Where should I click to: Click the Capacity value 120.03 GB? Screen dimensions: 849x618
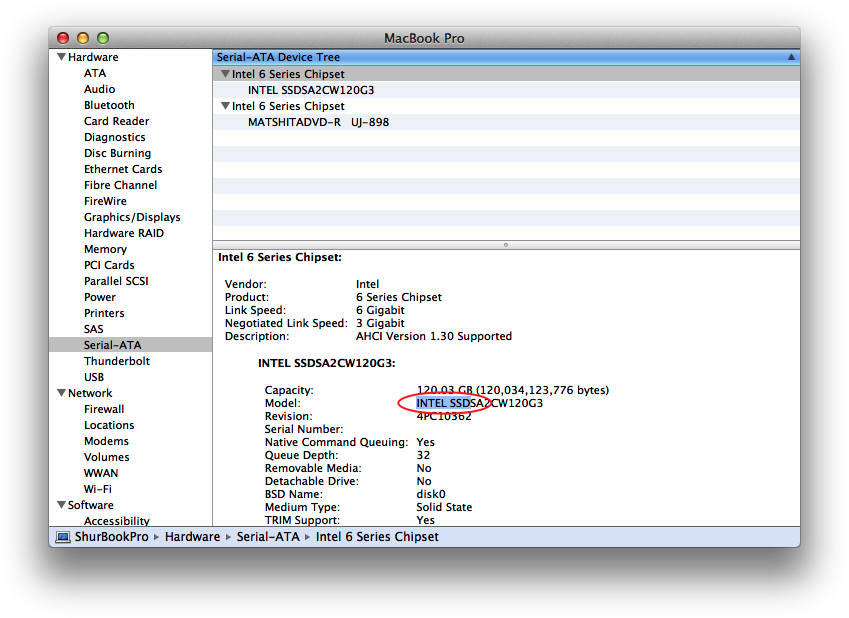444,390
